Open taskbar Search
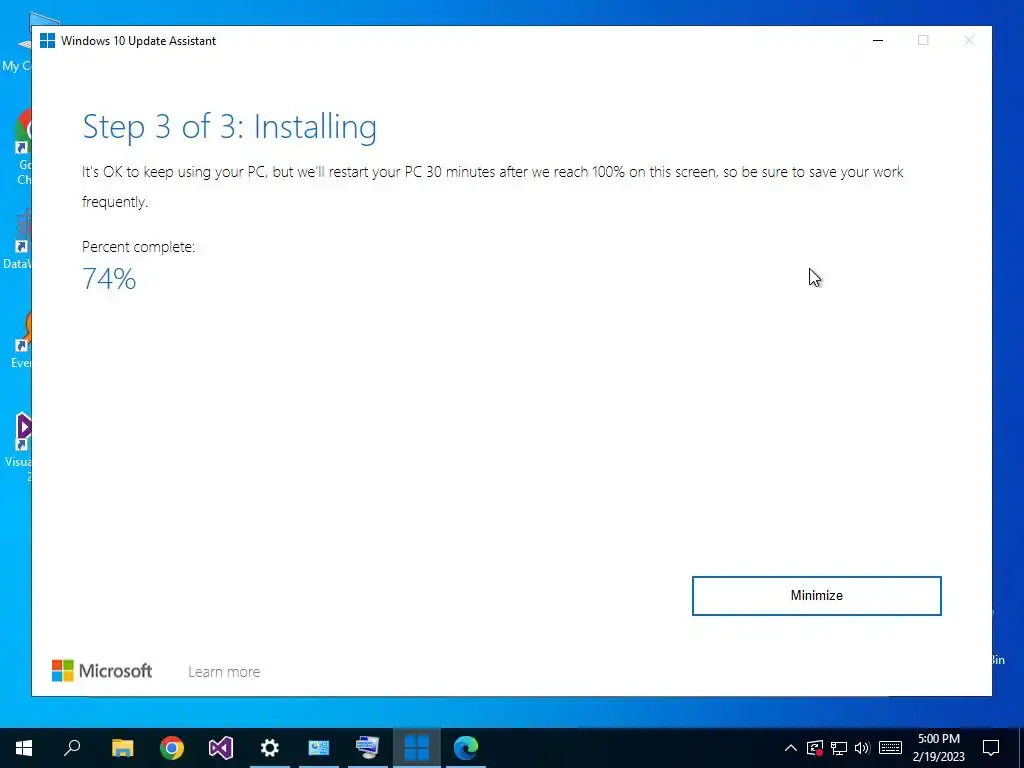Viewport: 1024px width, 768px height. point(72,748)
